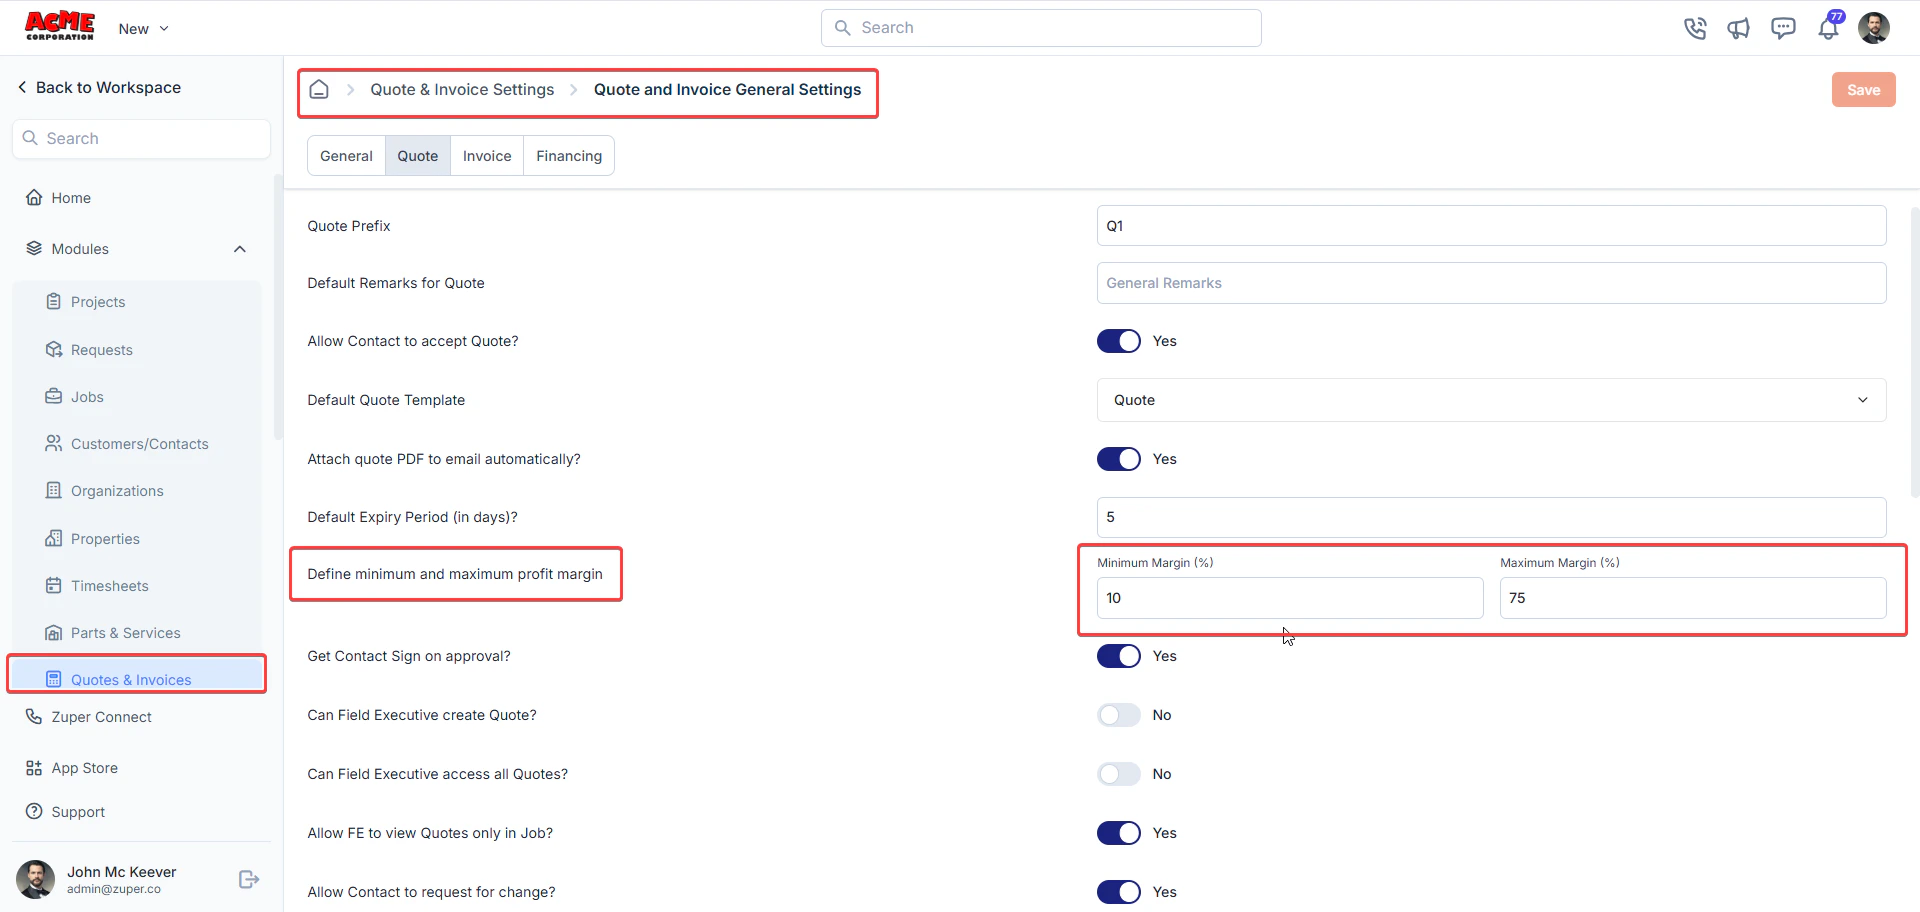Viewport: 1920px width, 912px height.
Task: Collapse the Modules section chevron
Action: [x=240, y=249]
